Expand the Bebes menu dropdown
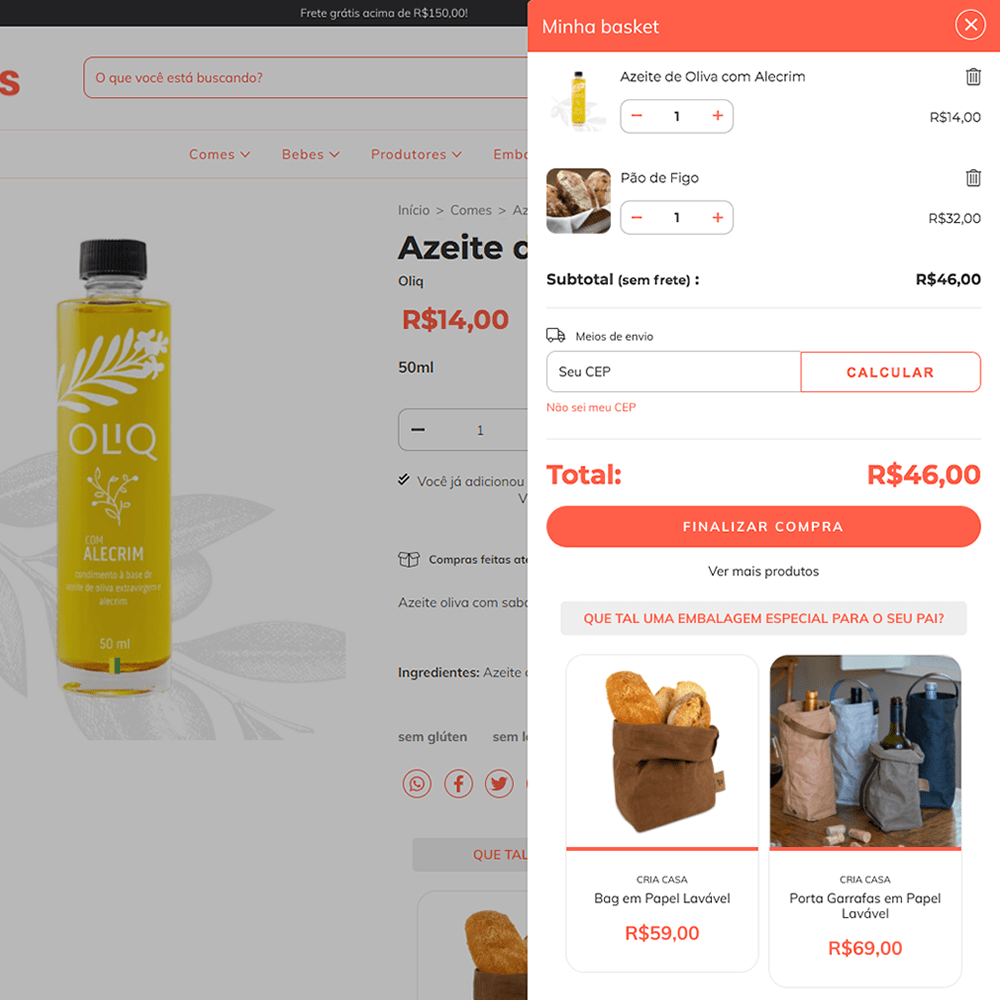Image resolution: width=1000 pixels, height=1000 pixels. click(311, 154)
